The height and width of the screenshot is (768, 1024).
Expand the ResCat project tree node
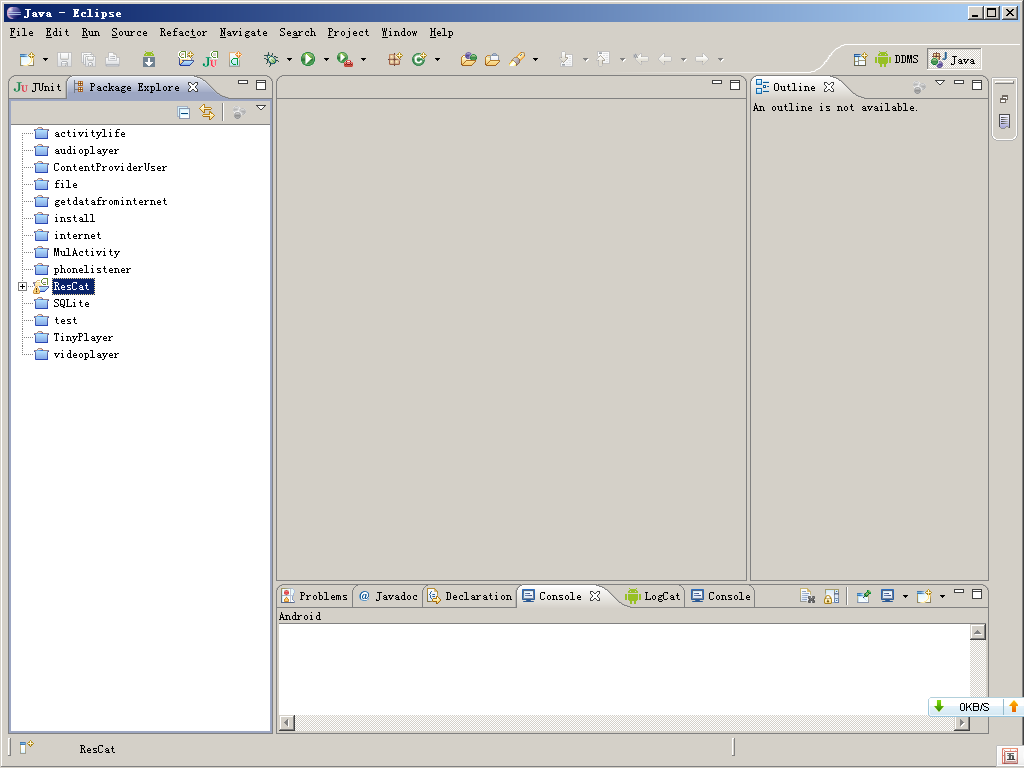[22, 287]
